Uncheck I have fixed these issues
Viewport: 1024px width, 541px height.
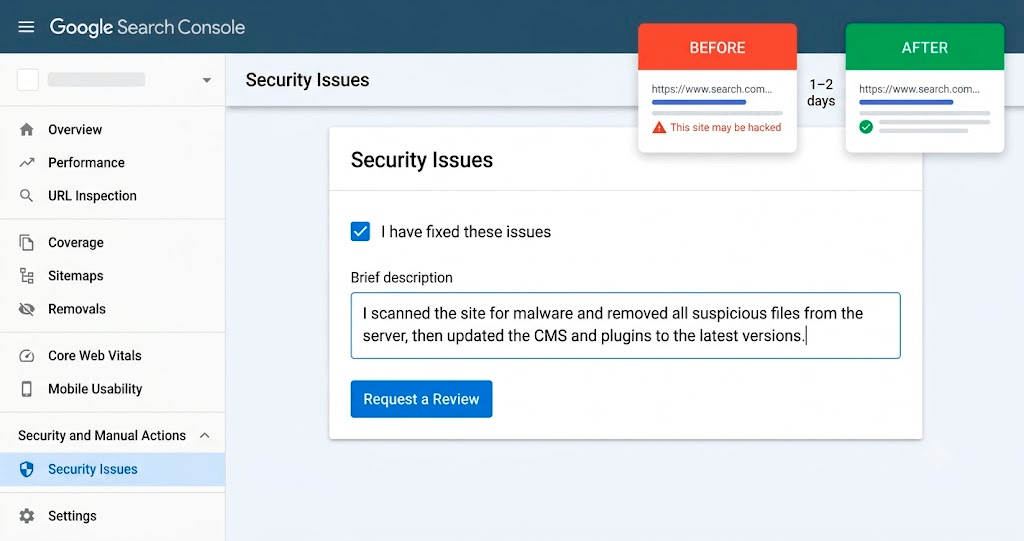(x=360, y=231)
